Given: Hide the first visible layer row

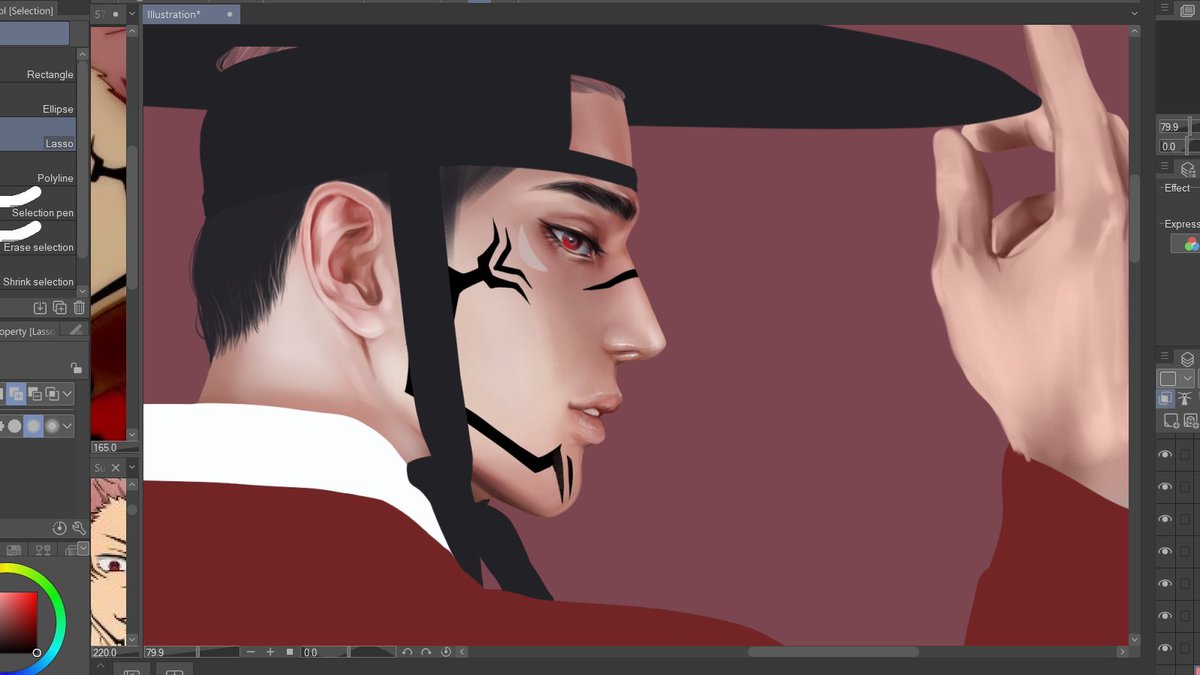Looking at the screenshot, I should point(1165,454).
